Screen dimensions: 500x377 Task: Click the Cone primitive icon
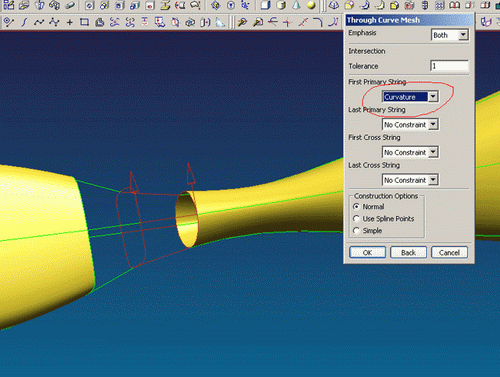pyautogui.click(x=296, y=5)
